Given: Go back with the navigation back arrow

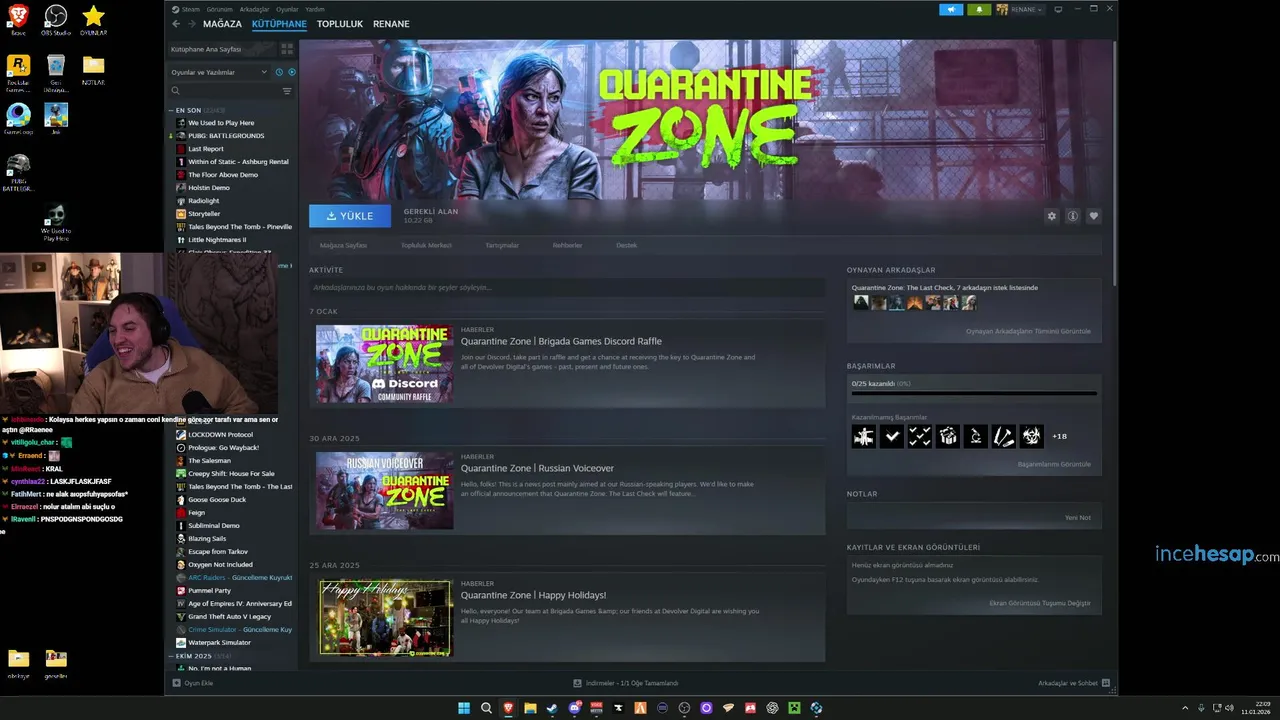Looking at the screenshot, I should (x=176, y=24).
